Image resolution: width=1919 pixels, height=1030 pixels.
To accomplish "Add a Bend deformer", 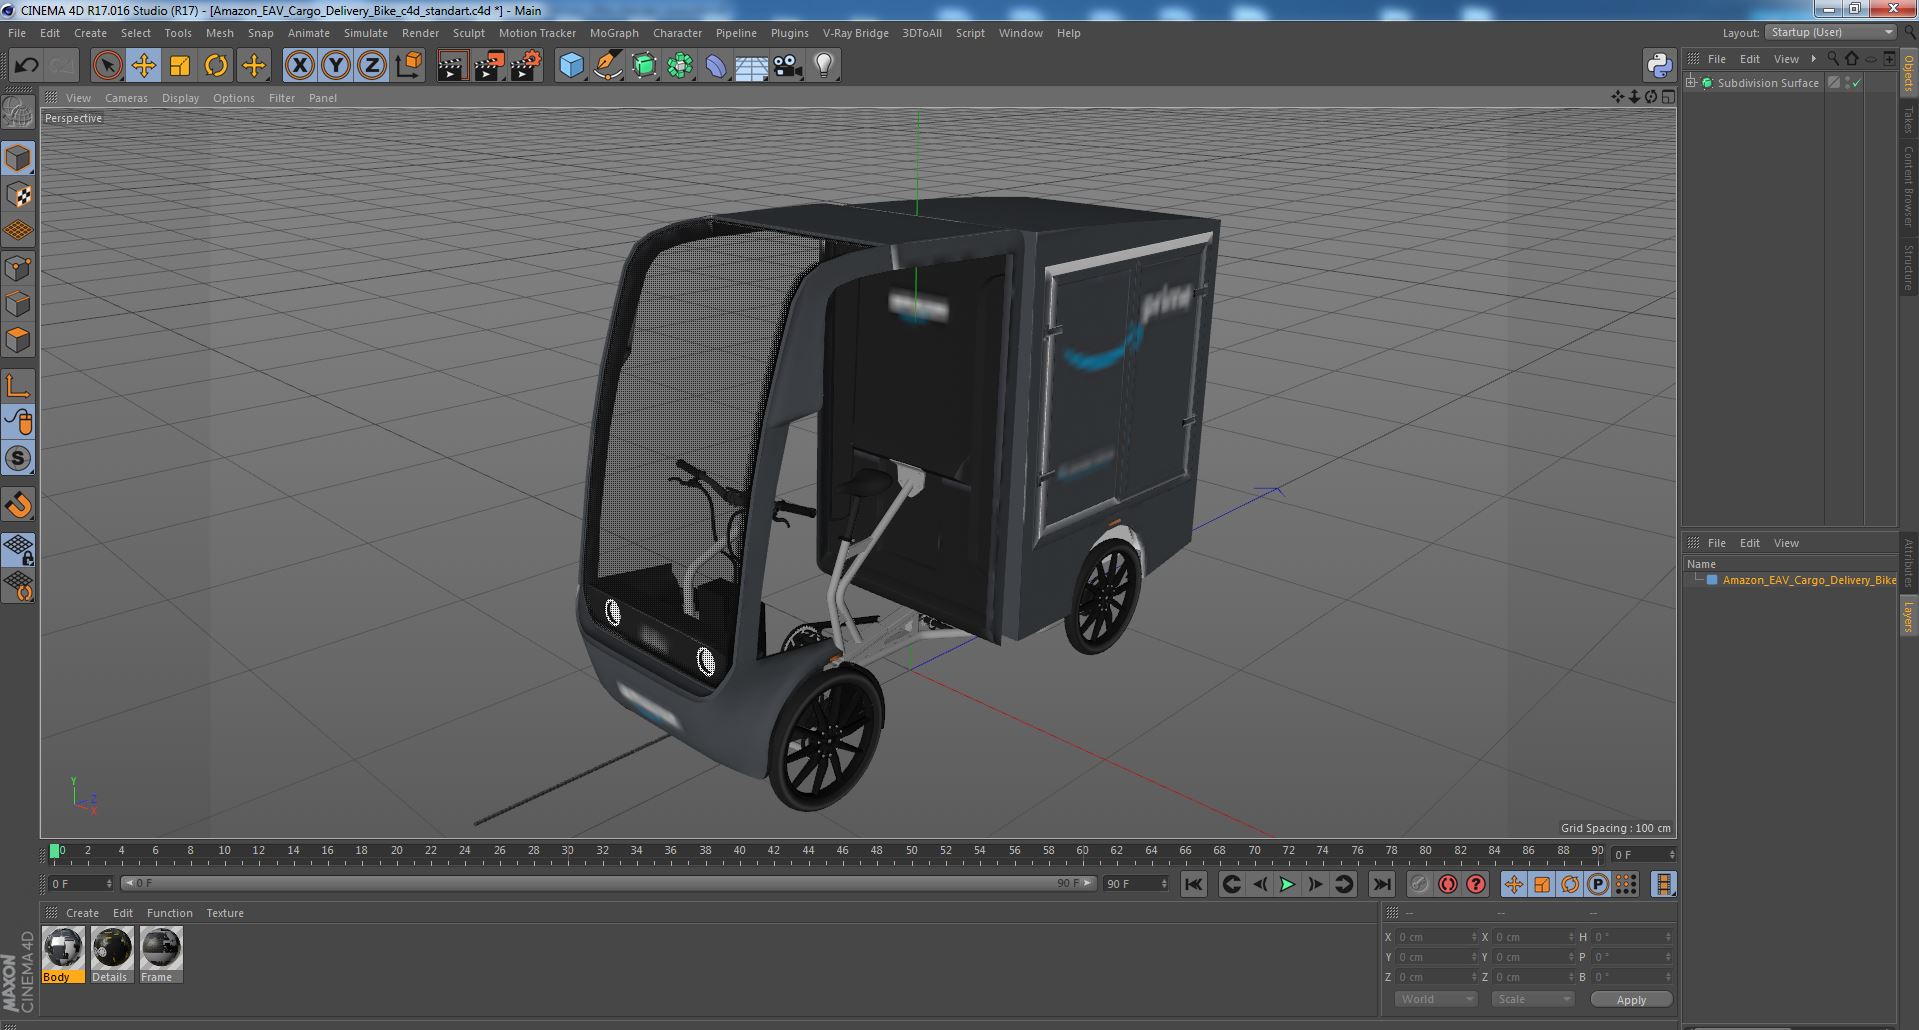I will (716, 66).
